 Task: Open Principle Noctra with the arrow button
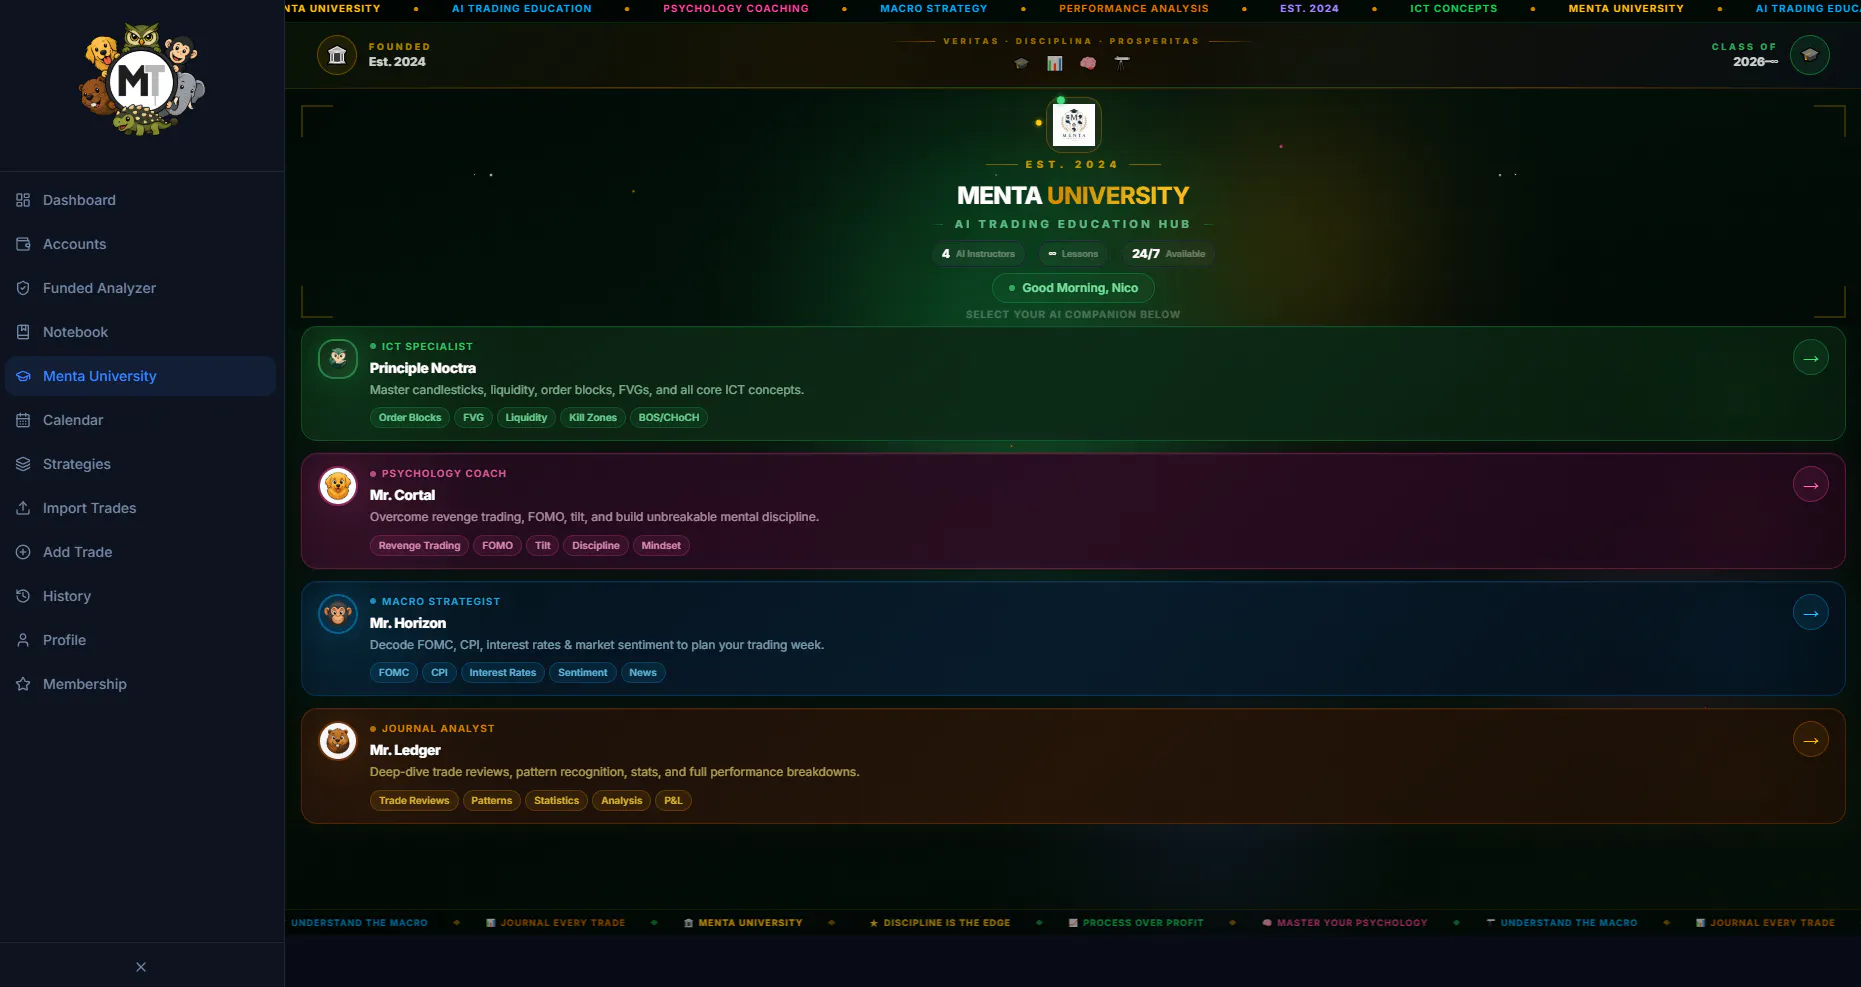click(1811, 357)
